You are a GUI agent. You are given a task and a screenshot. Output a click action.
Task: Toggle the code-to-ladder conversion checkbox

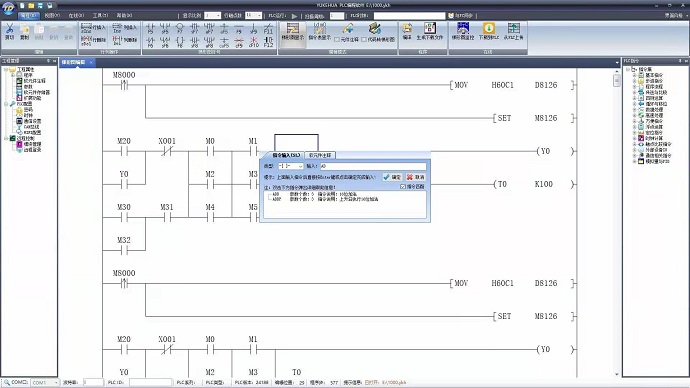click(364, 40)
